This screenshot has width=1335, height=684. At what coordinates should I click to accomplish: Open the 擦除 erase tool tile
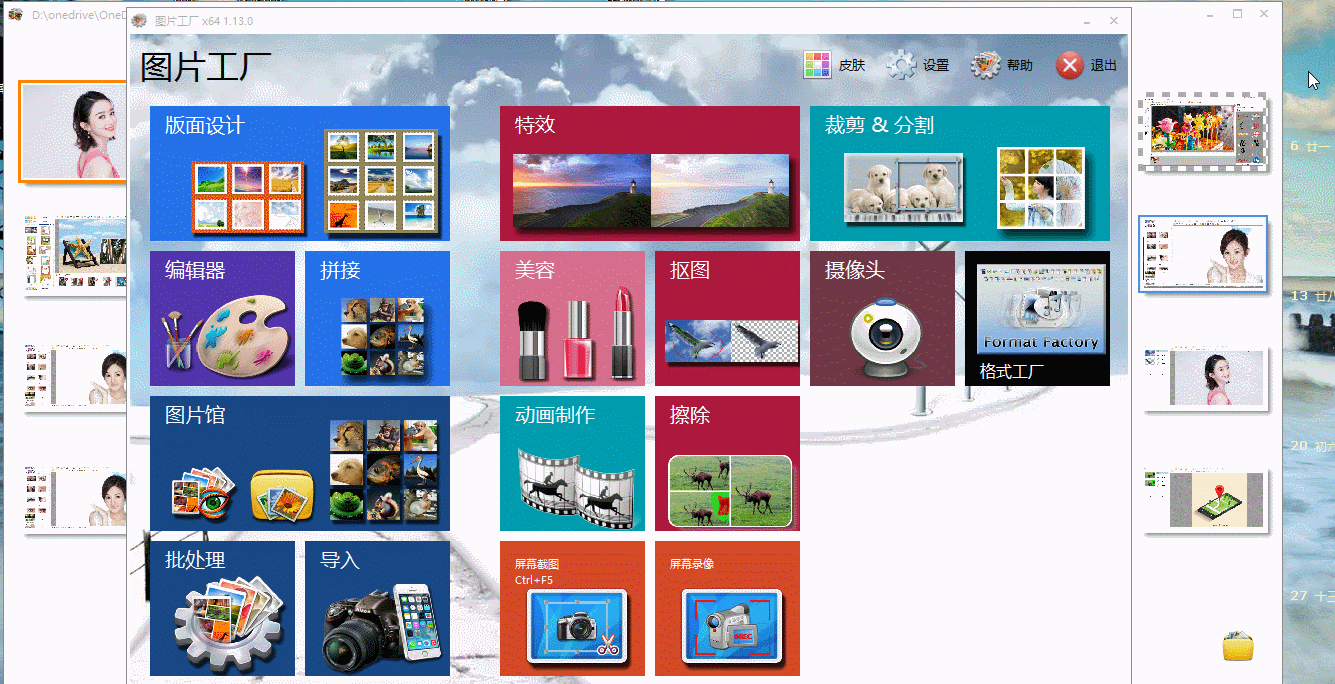(727, 463)
